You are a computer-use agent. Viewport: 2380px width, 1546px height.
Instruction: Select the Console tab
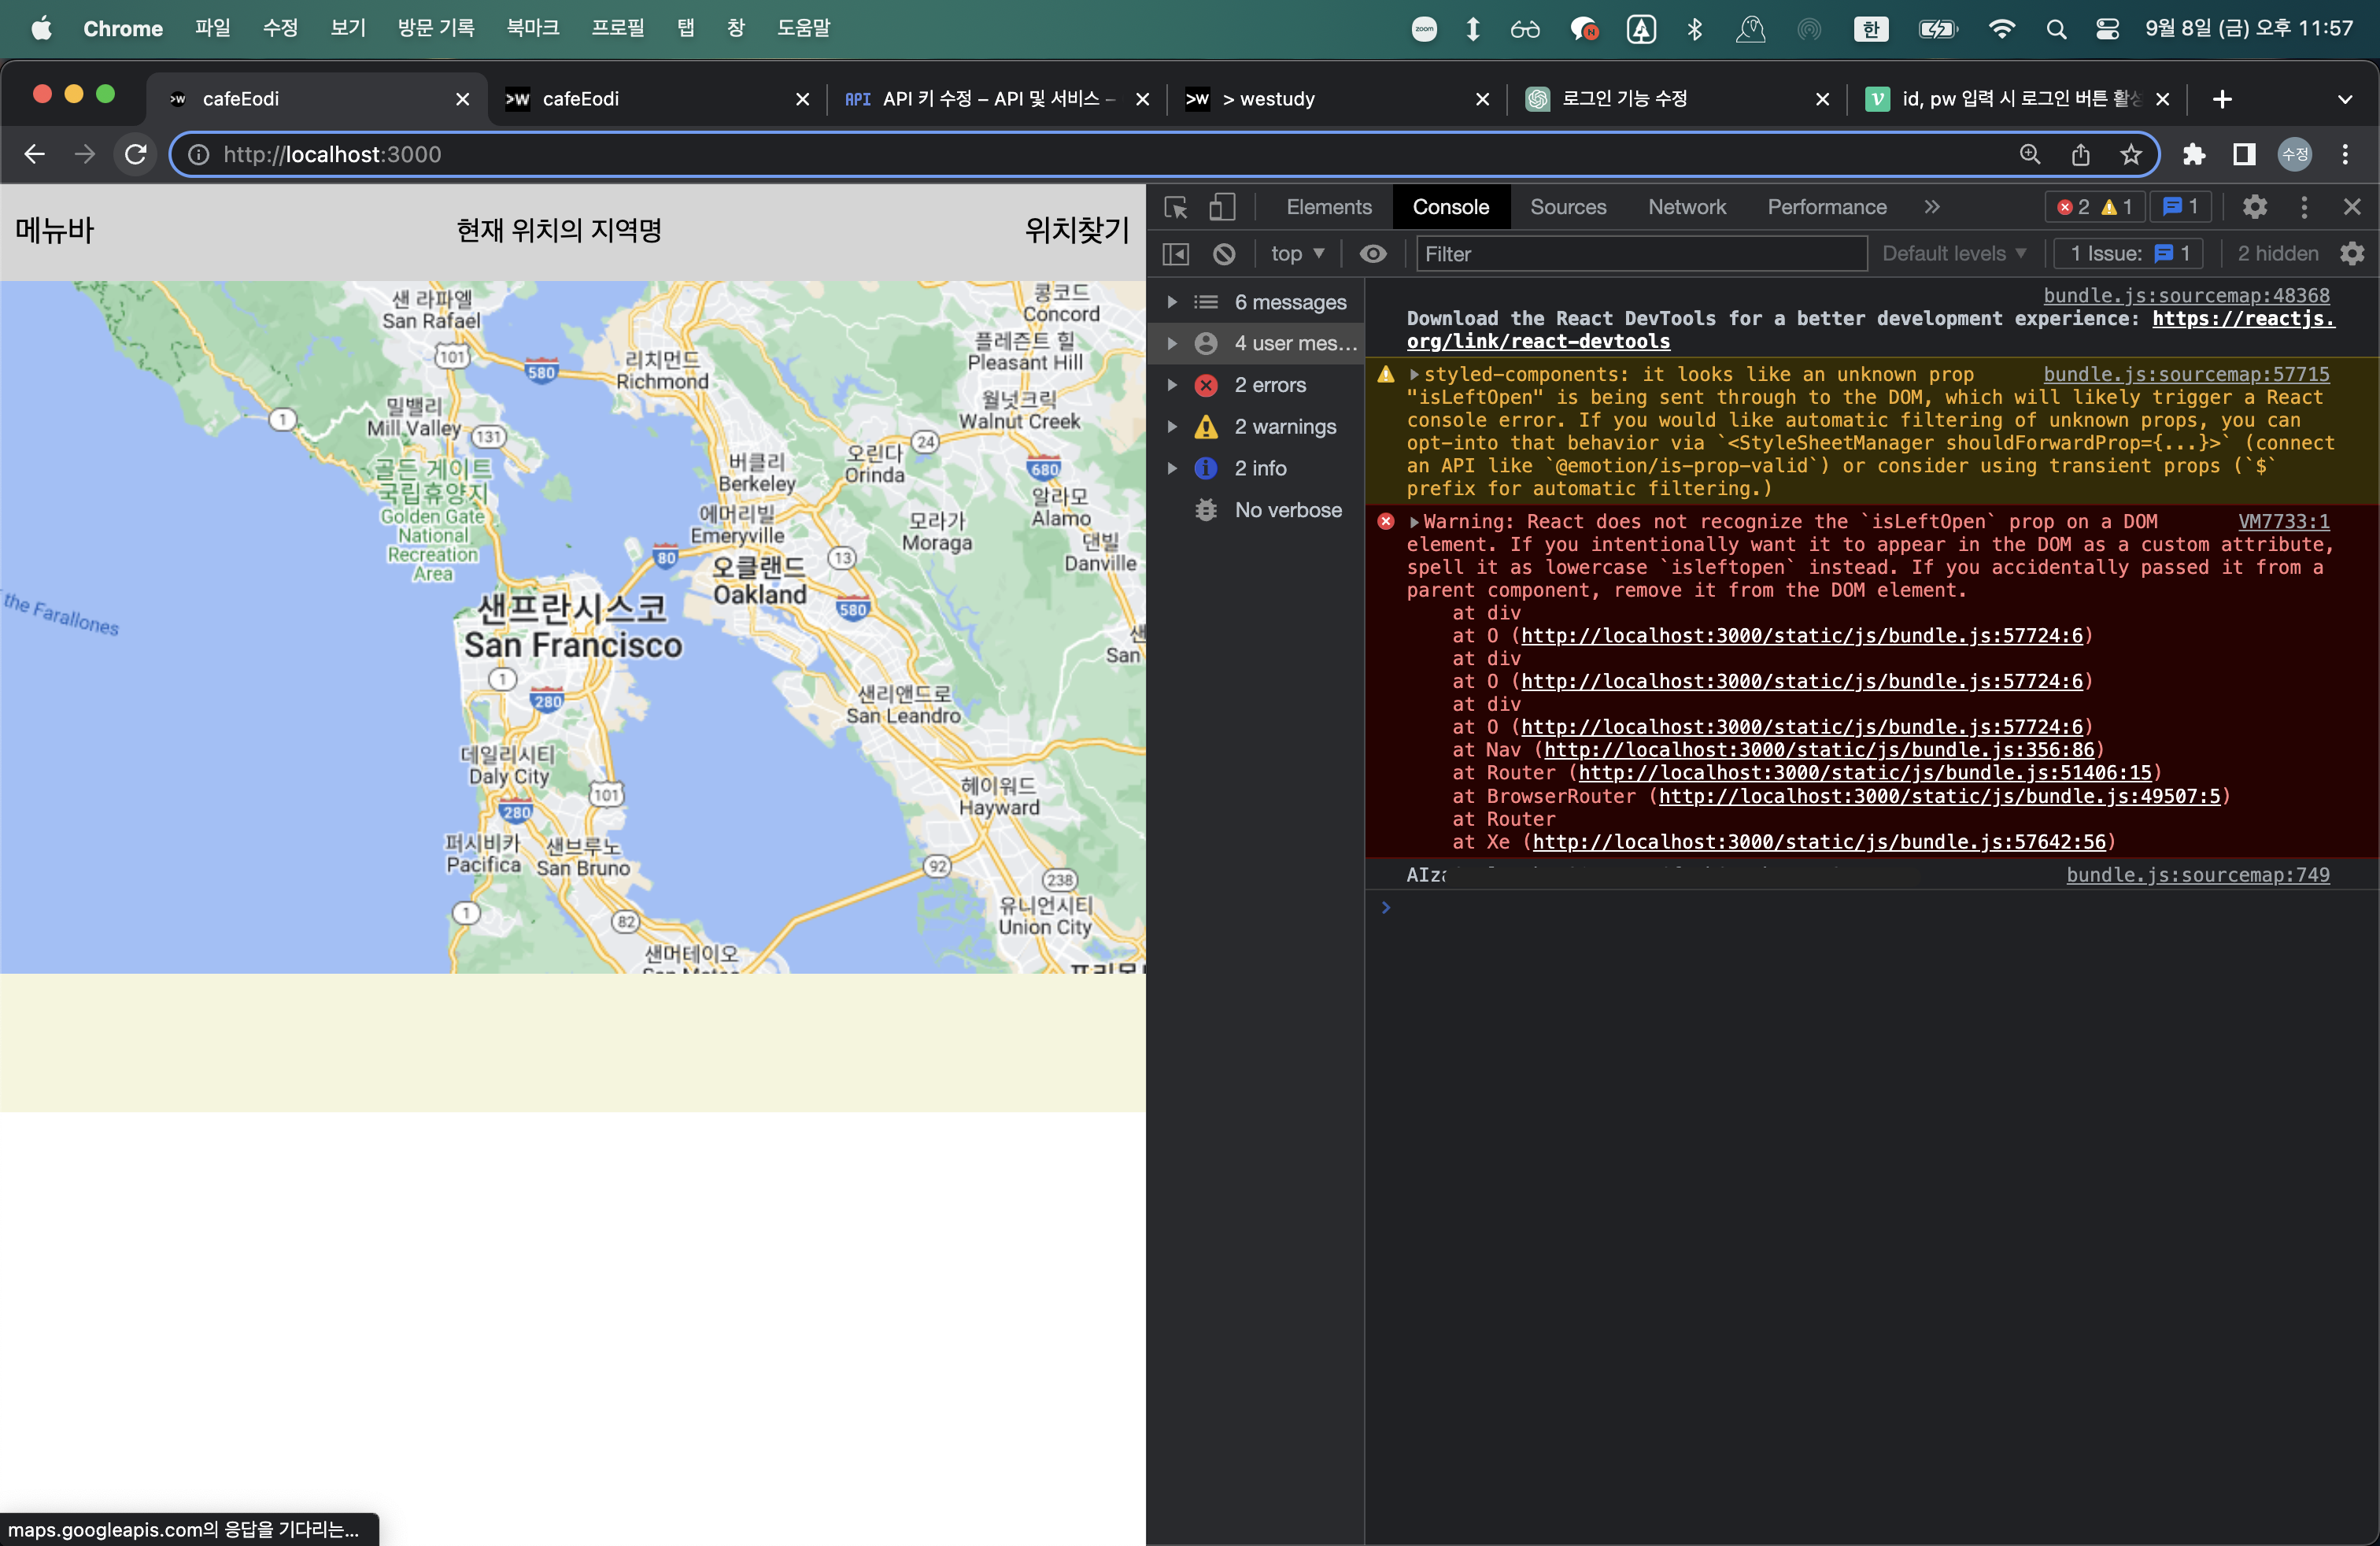click(1451, 207)
